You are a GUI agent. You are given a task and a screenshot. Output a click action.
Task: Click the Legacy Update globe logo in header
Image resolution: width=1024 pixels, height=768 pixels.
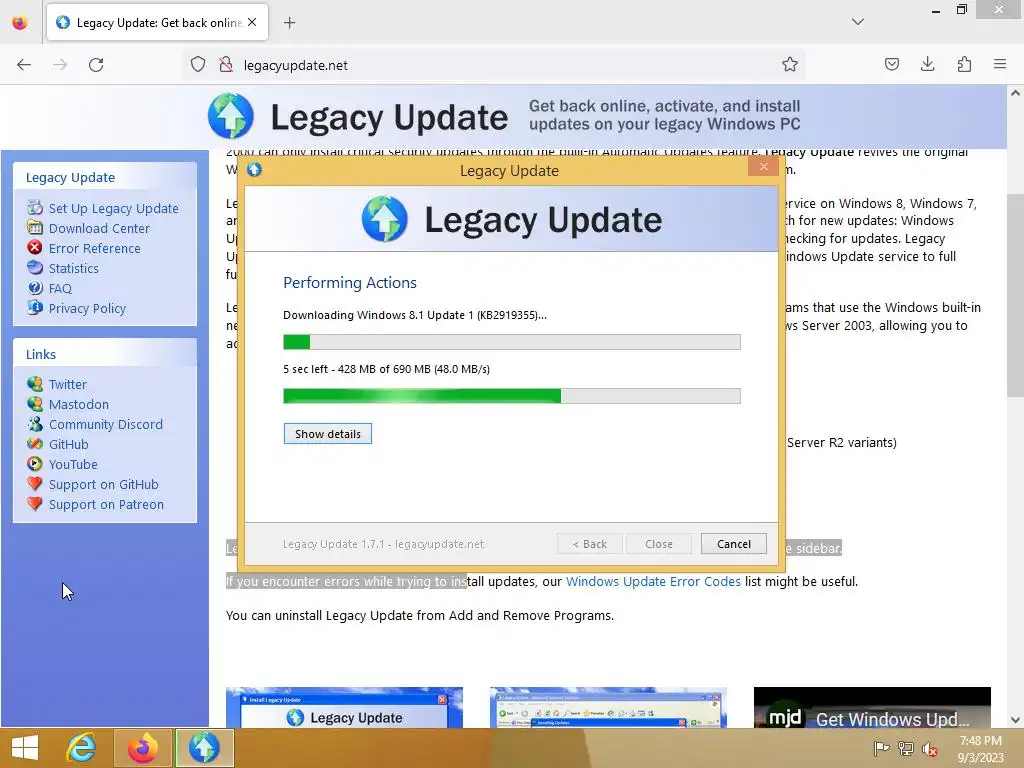click(x=231, y=116)
